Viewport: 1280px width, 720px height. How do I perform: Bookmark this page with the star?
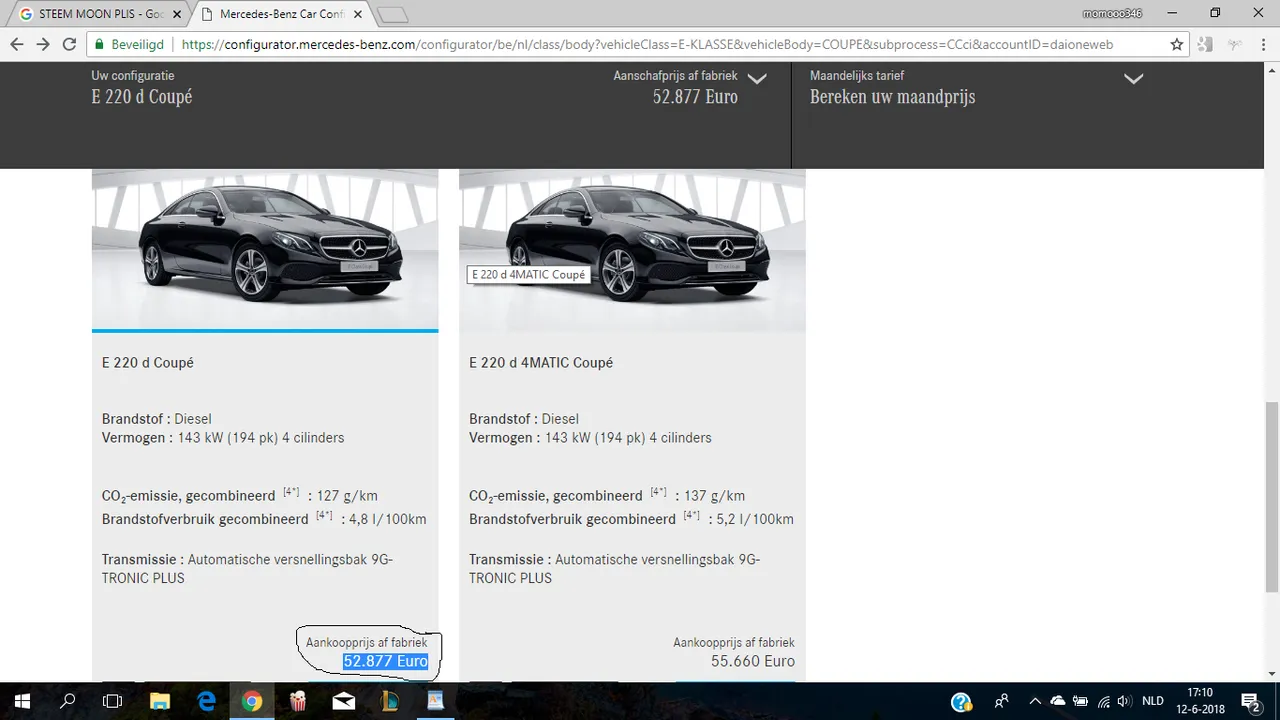click(1177, 45)
